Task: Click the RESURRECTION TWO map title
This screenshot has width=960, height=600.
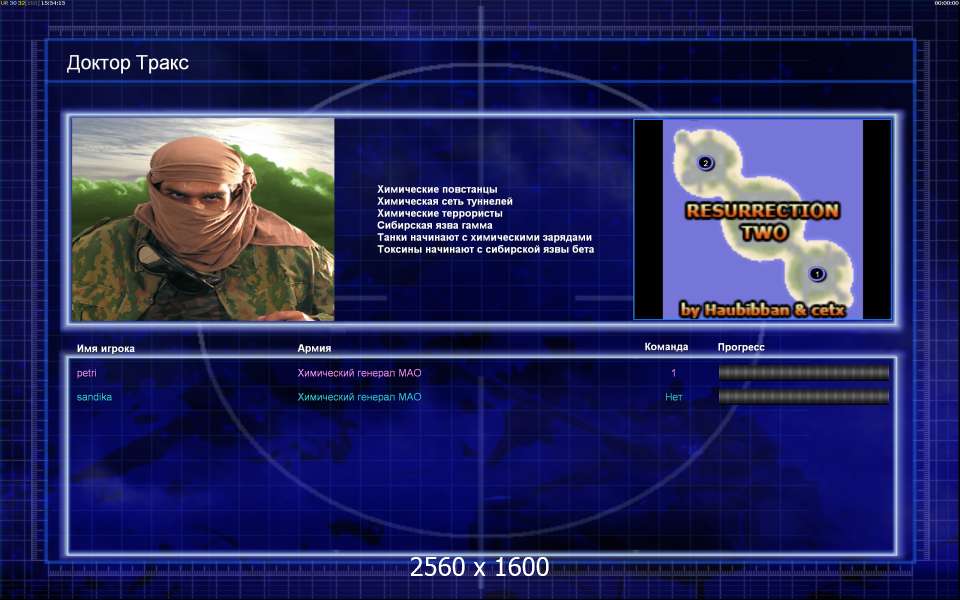Action: (x=763, y=222)
